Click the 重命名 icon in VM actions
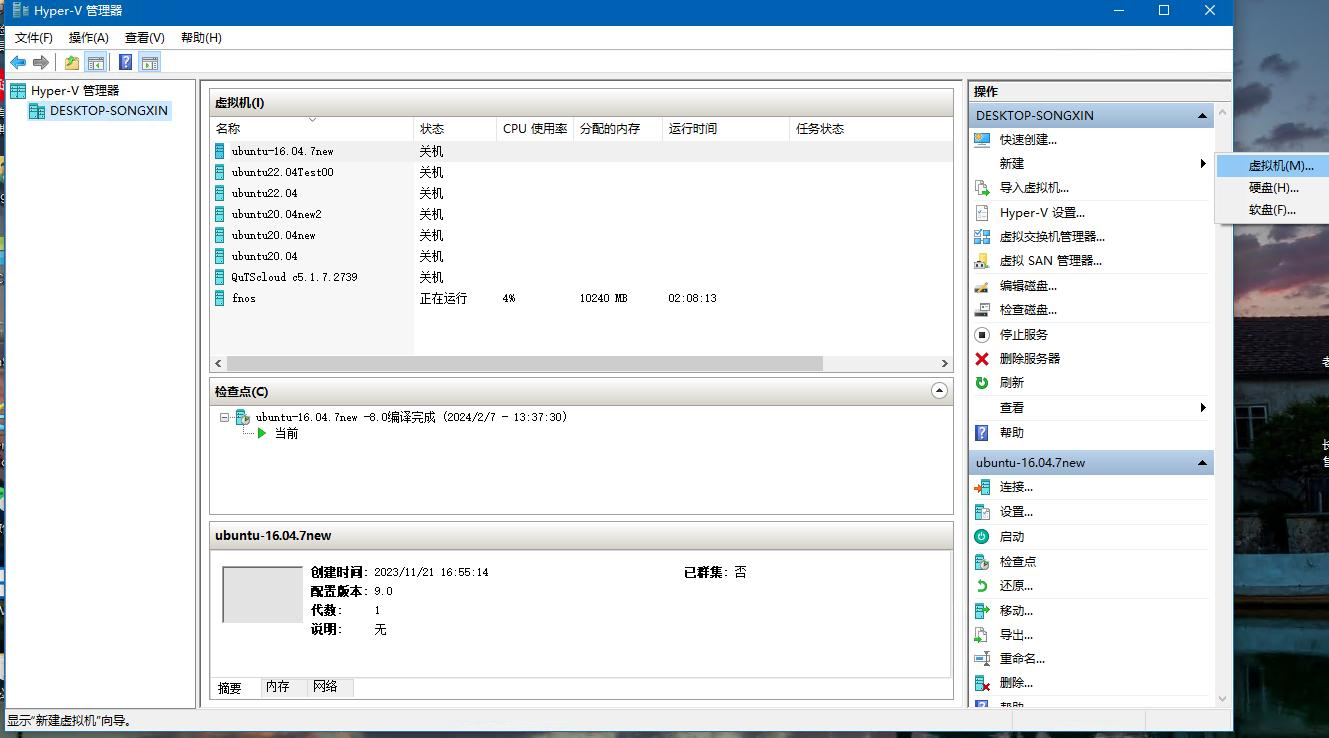 coord(982,658)
